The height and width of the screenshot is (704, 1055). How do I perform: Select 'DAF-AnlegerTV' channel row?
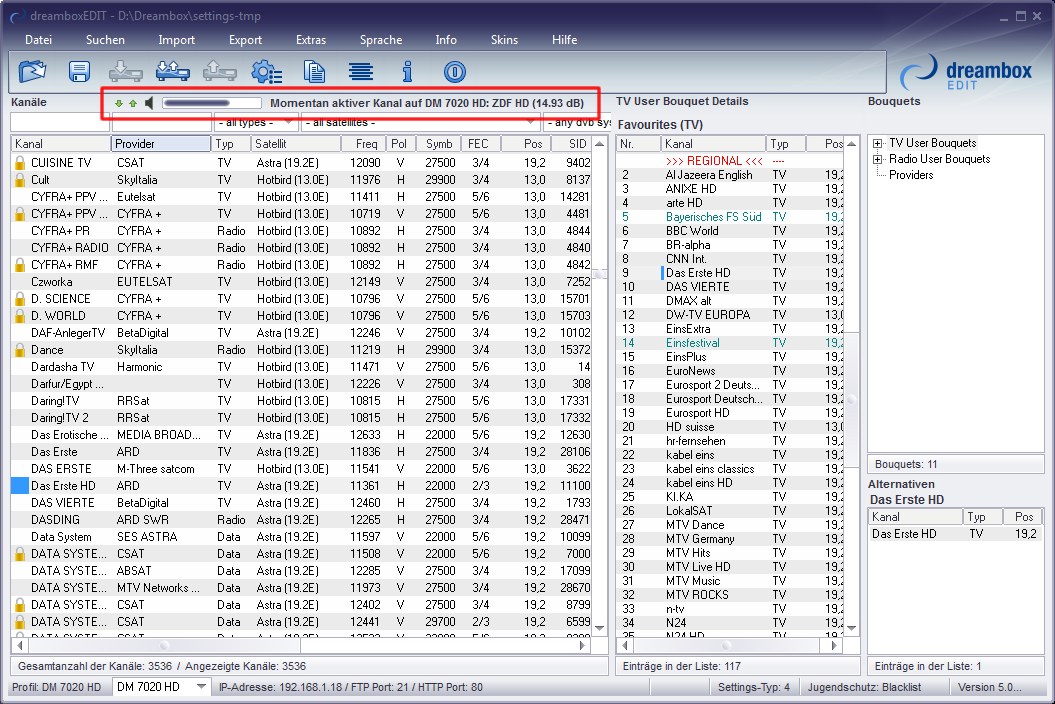click(x=302, y=332)
